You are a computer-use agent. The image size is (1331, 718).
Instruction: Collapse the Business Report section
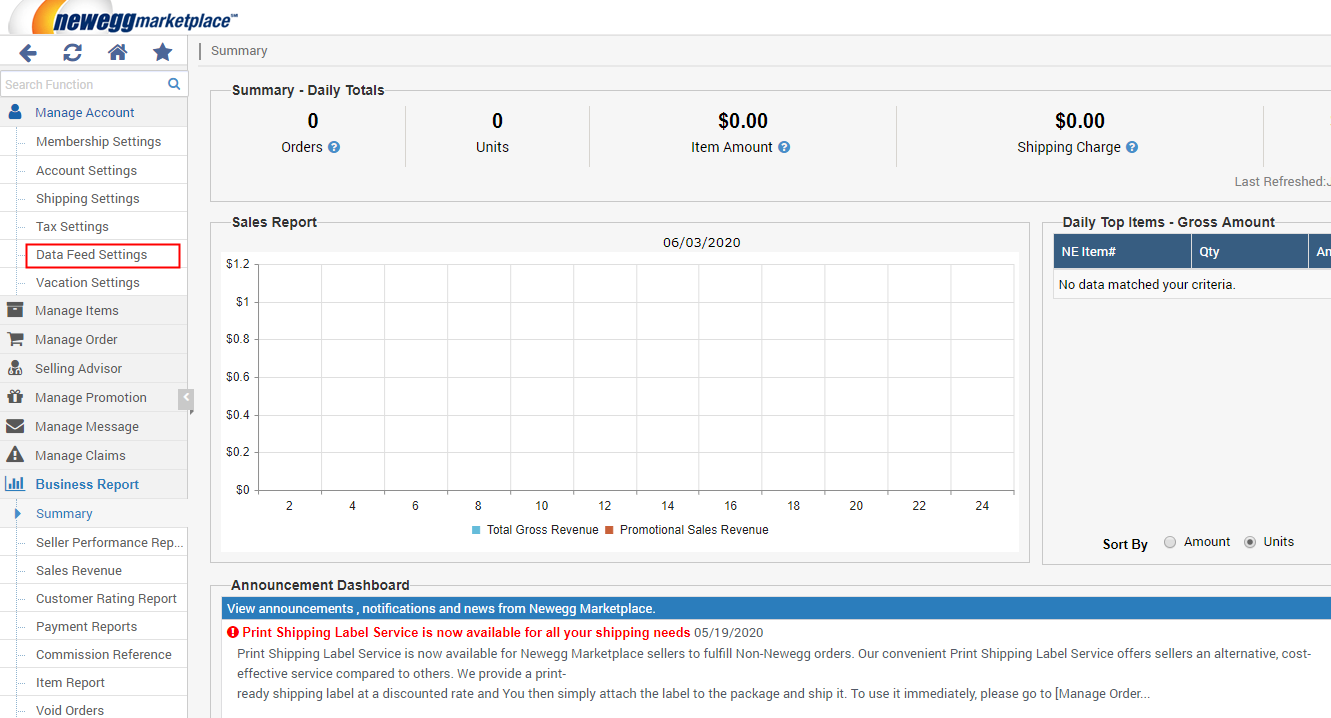[93, 484]
